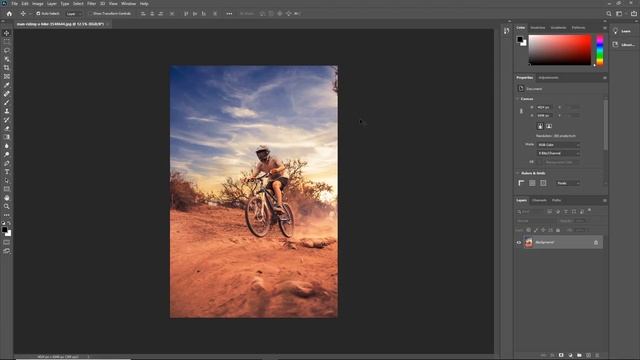The height and width of the screenshot is (360, 640).
Task: Click the Background layer lock icon
Action: (596, 242)
